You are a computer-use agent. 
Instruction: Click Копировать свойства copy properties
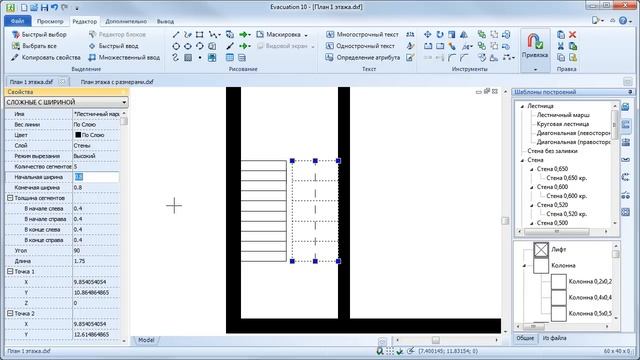point(46,58)
